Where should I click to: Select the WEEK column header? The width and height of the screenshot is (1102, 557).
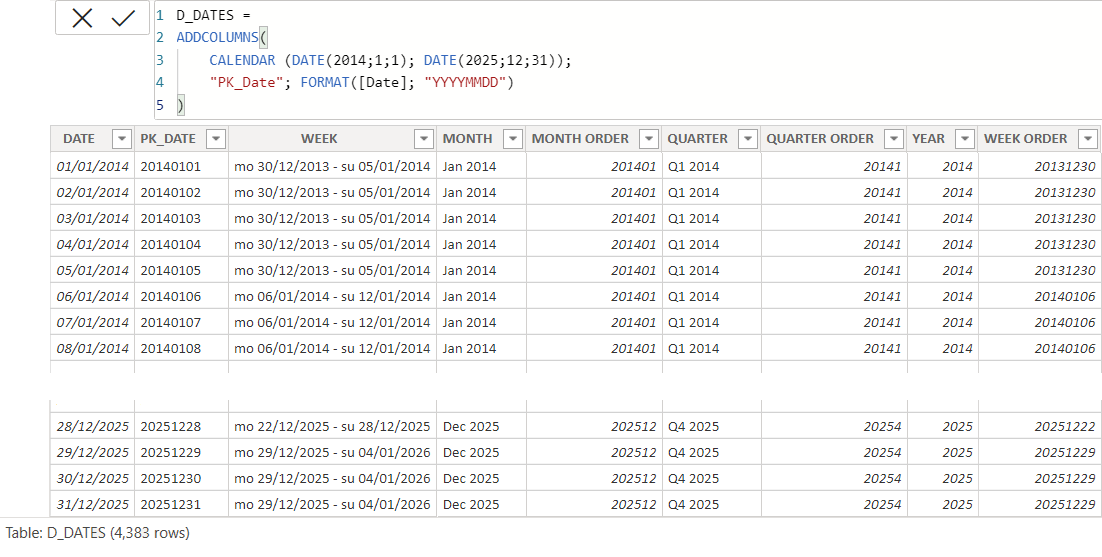coord(319,139)
